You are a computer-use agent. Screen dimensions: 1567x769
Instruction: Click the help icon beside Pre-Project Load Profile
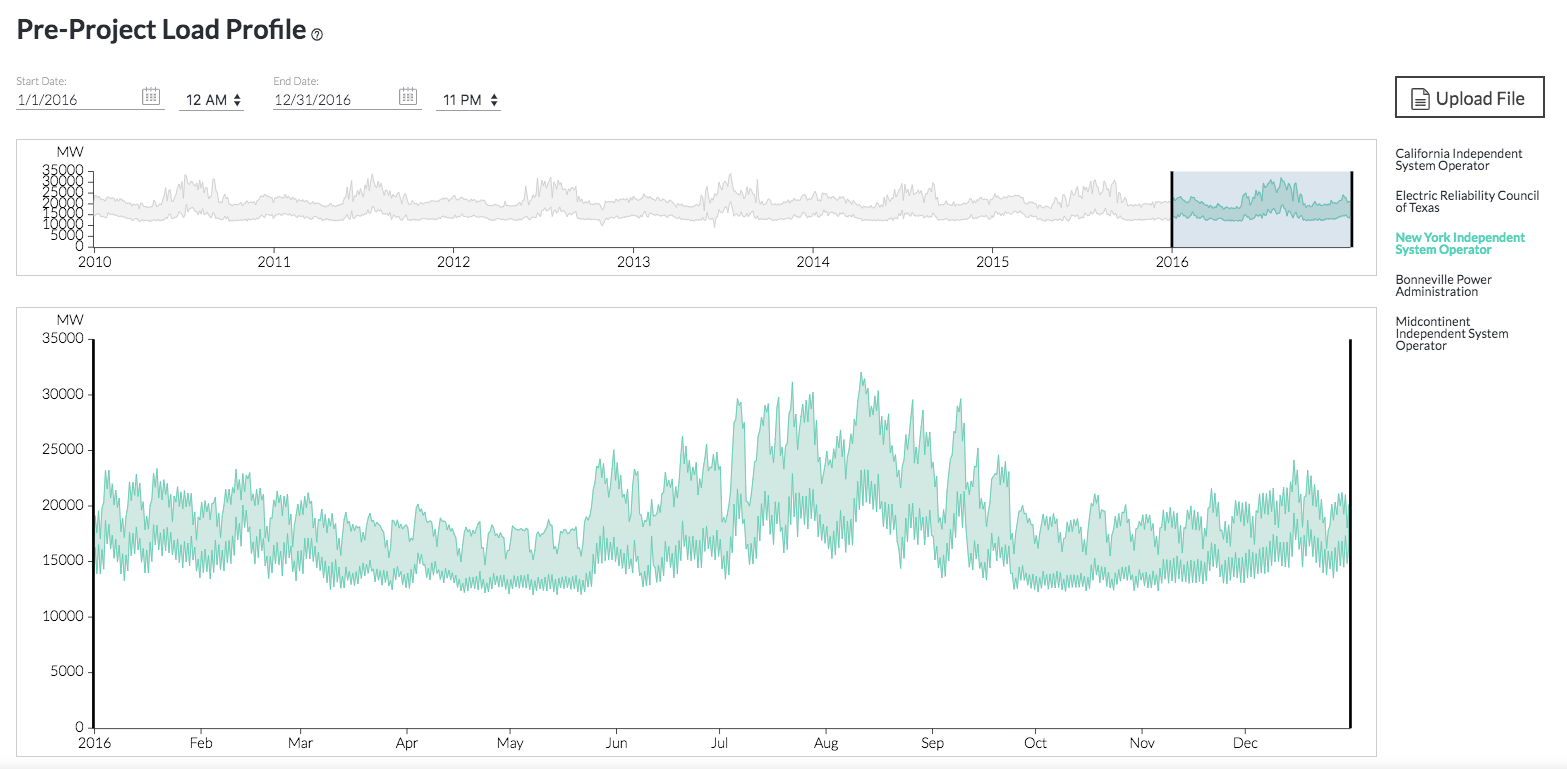point(317,34)
